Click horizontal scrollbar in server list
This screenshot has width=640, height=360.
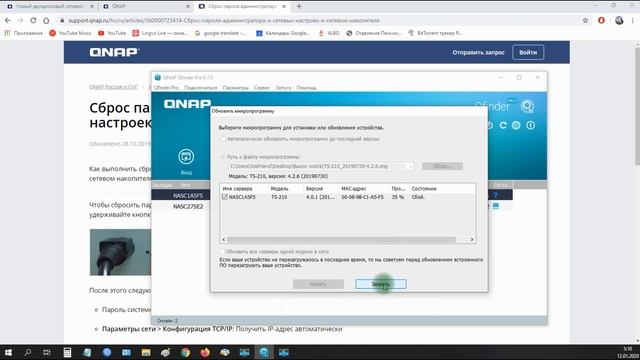pyautogui.click(x=341, y=240)
